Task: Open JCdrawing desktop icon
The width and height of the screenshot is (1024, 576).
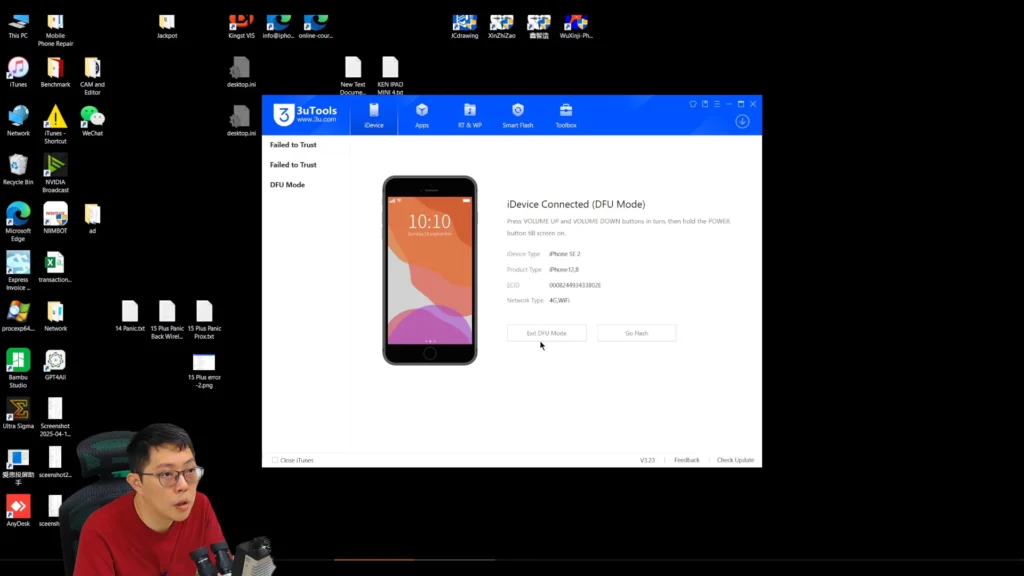Action: pyautogui.click(x=464, y=27)
